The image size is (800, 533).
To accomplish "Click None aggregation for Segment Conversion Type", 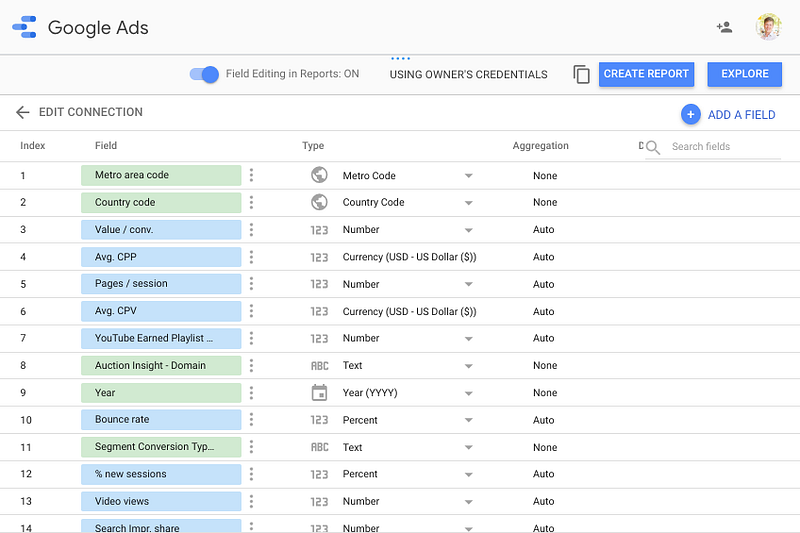I will click(x=545, y=447).
